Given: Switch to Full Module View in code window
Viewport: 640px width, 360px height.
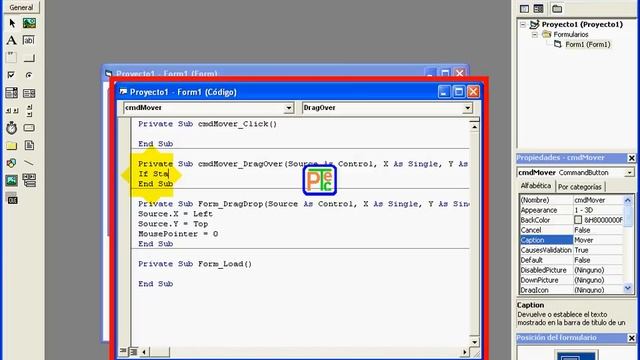Looking at the screenshot, I should 133,351.
